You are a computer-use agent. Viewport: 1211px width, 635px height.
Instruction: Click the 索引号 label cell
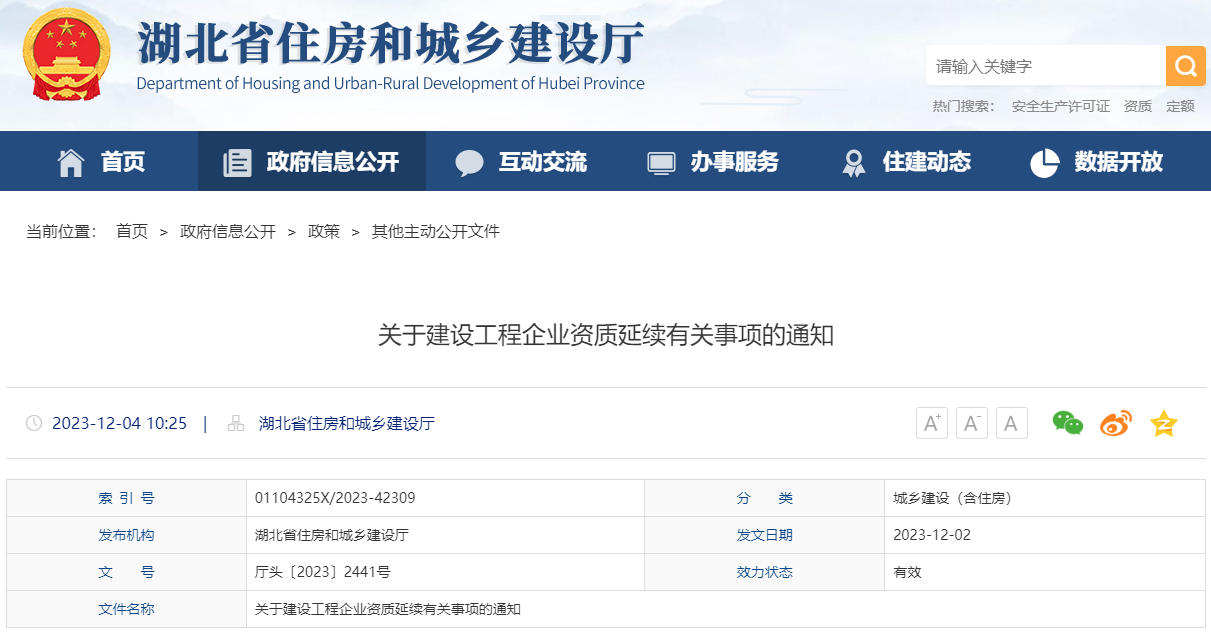click(126, 498)
